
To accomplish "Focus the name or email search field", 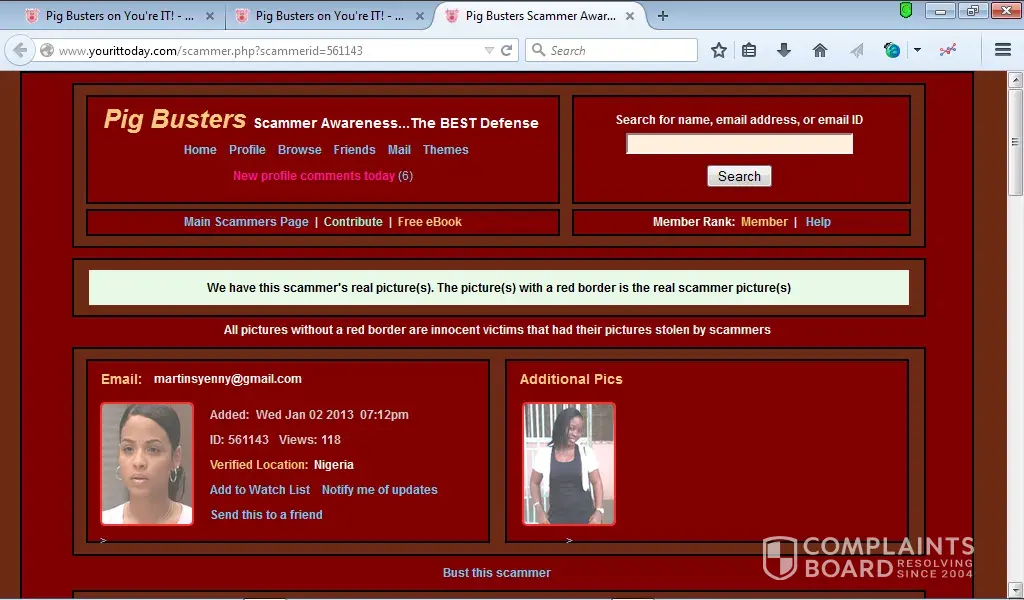I will 739,145.
